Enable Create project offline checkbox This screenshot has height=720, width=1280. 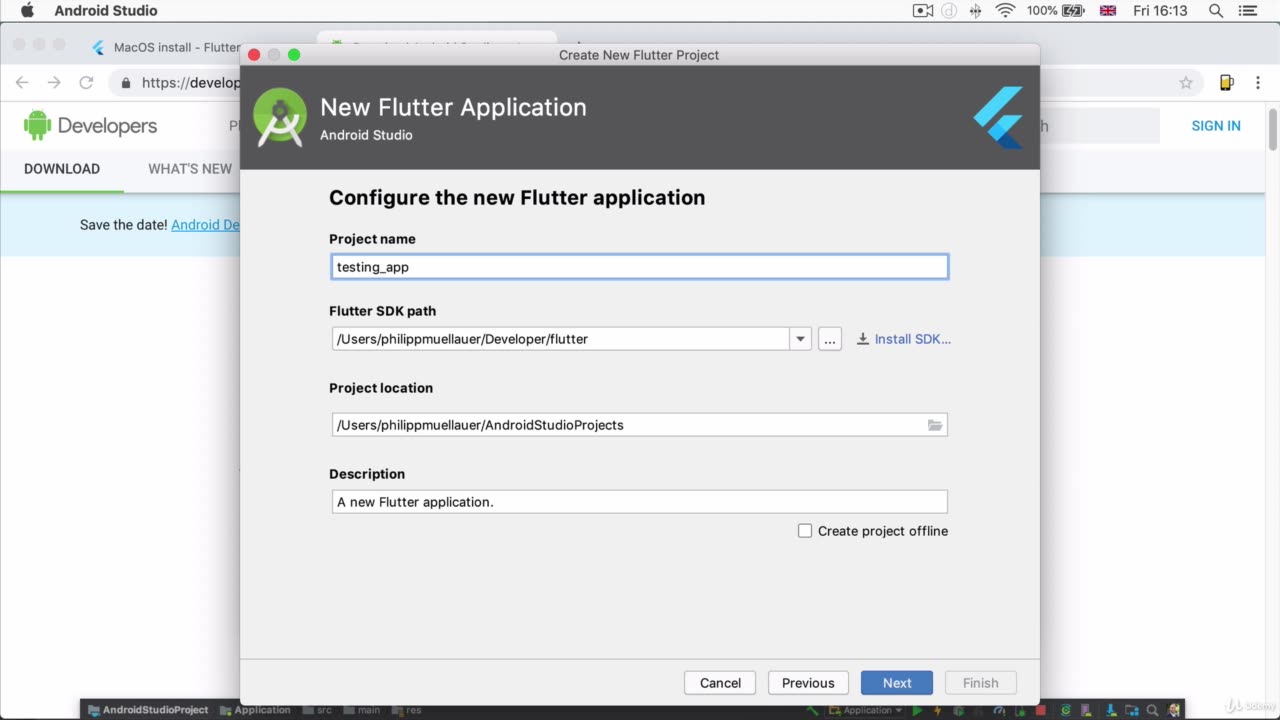pyautogui.click(x=805, y=531)
